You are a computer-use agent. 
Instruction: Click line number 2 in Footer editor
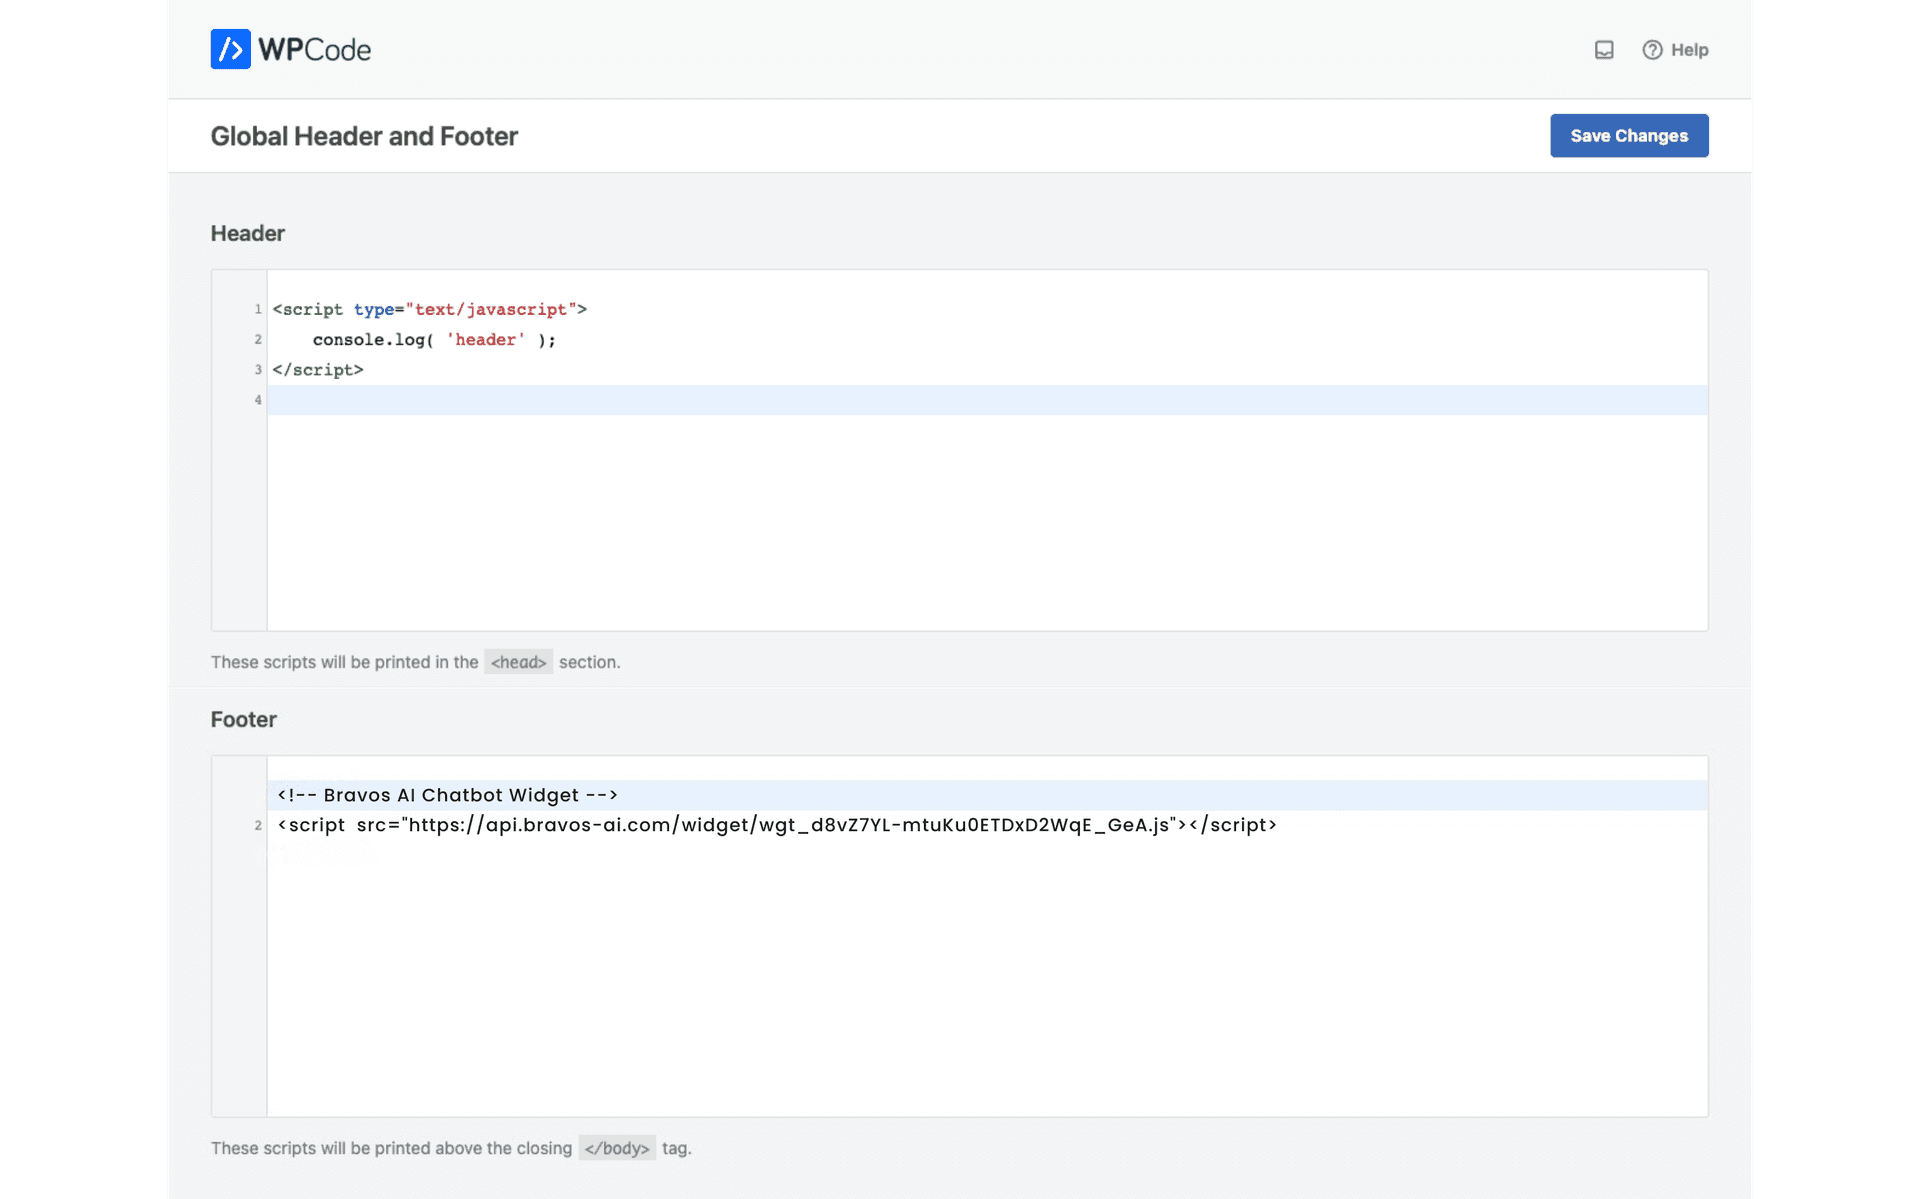[258, 826]
